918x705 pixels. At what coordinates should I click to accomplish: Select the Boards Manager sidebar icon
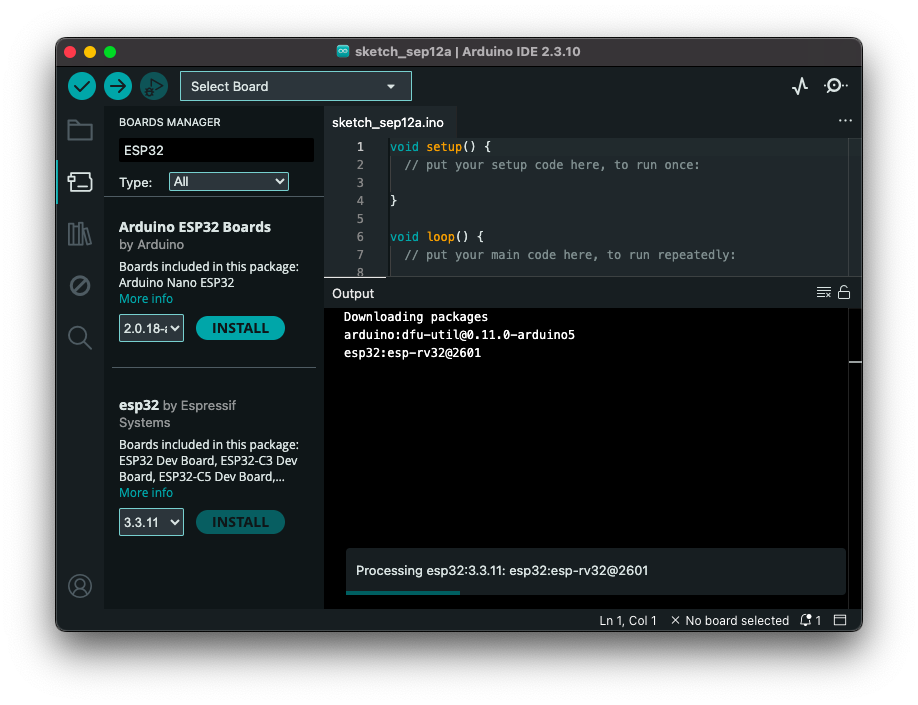(x=80, y=182)
